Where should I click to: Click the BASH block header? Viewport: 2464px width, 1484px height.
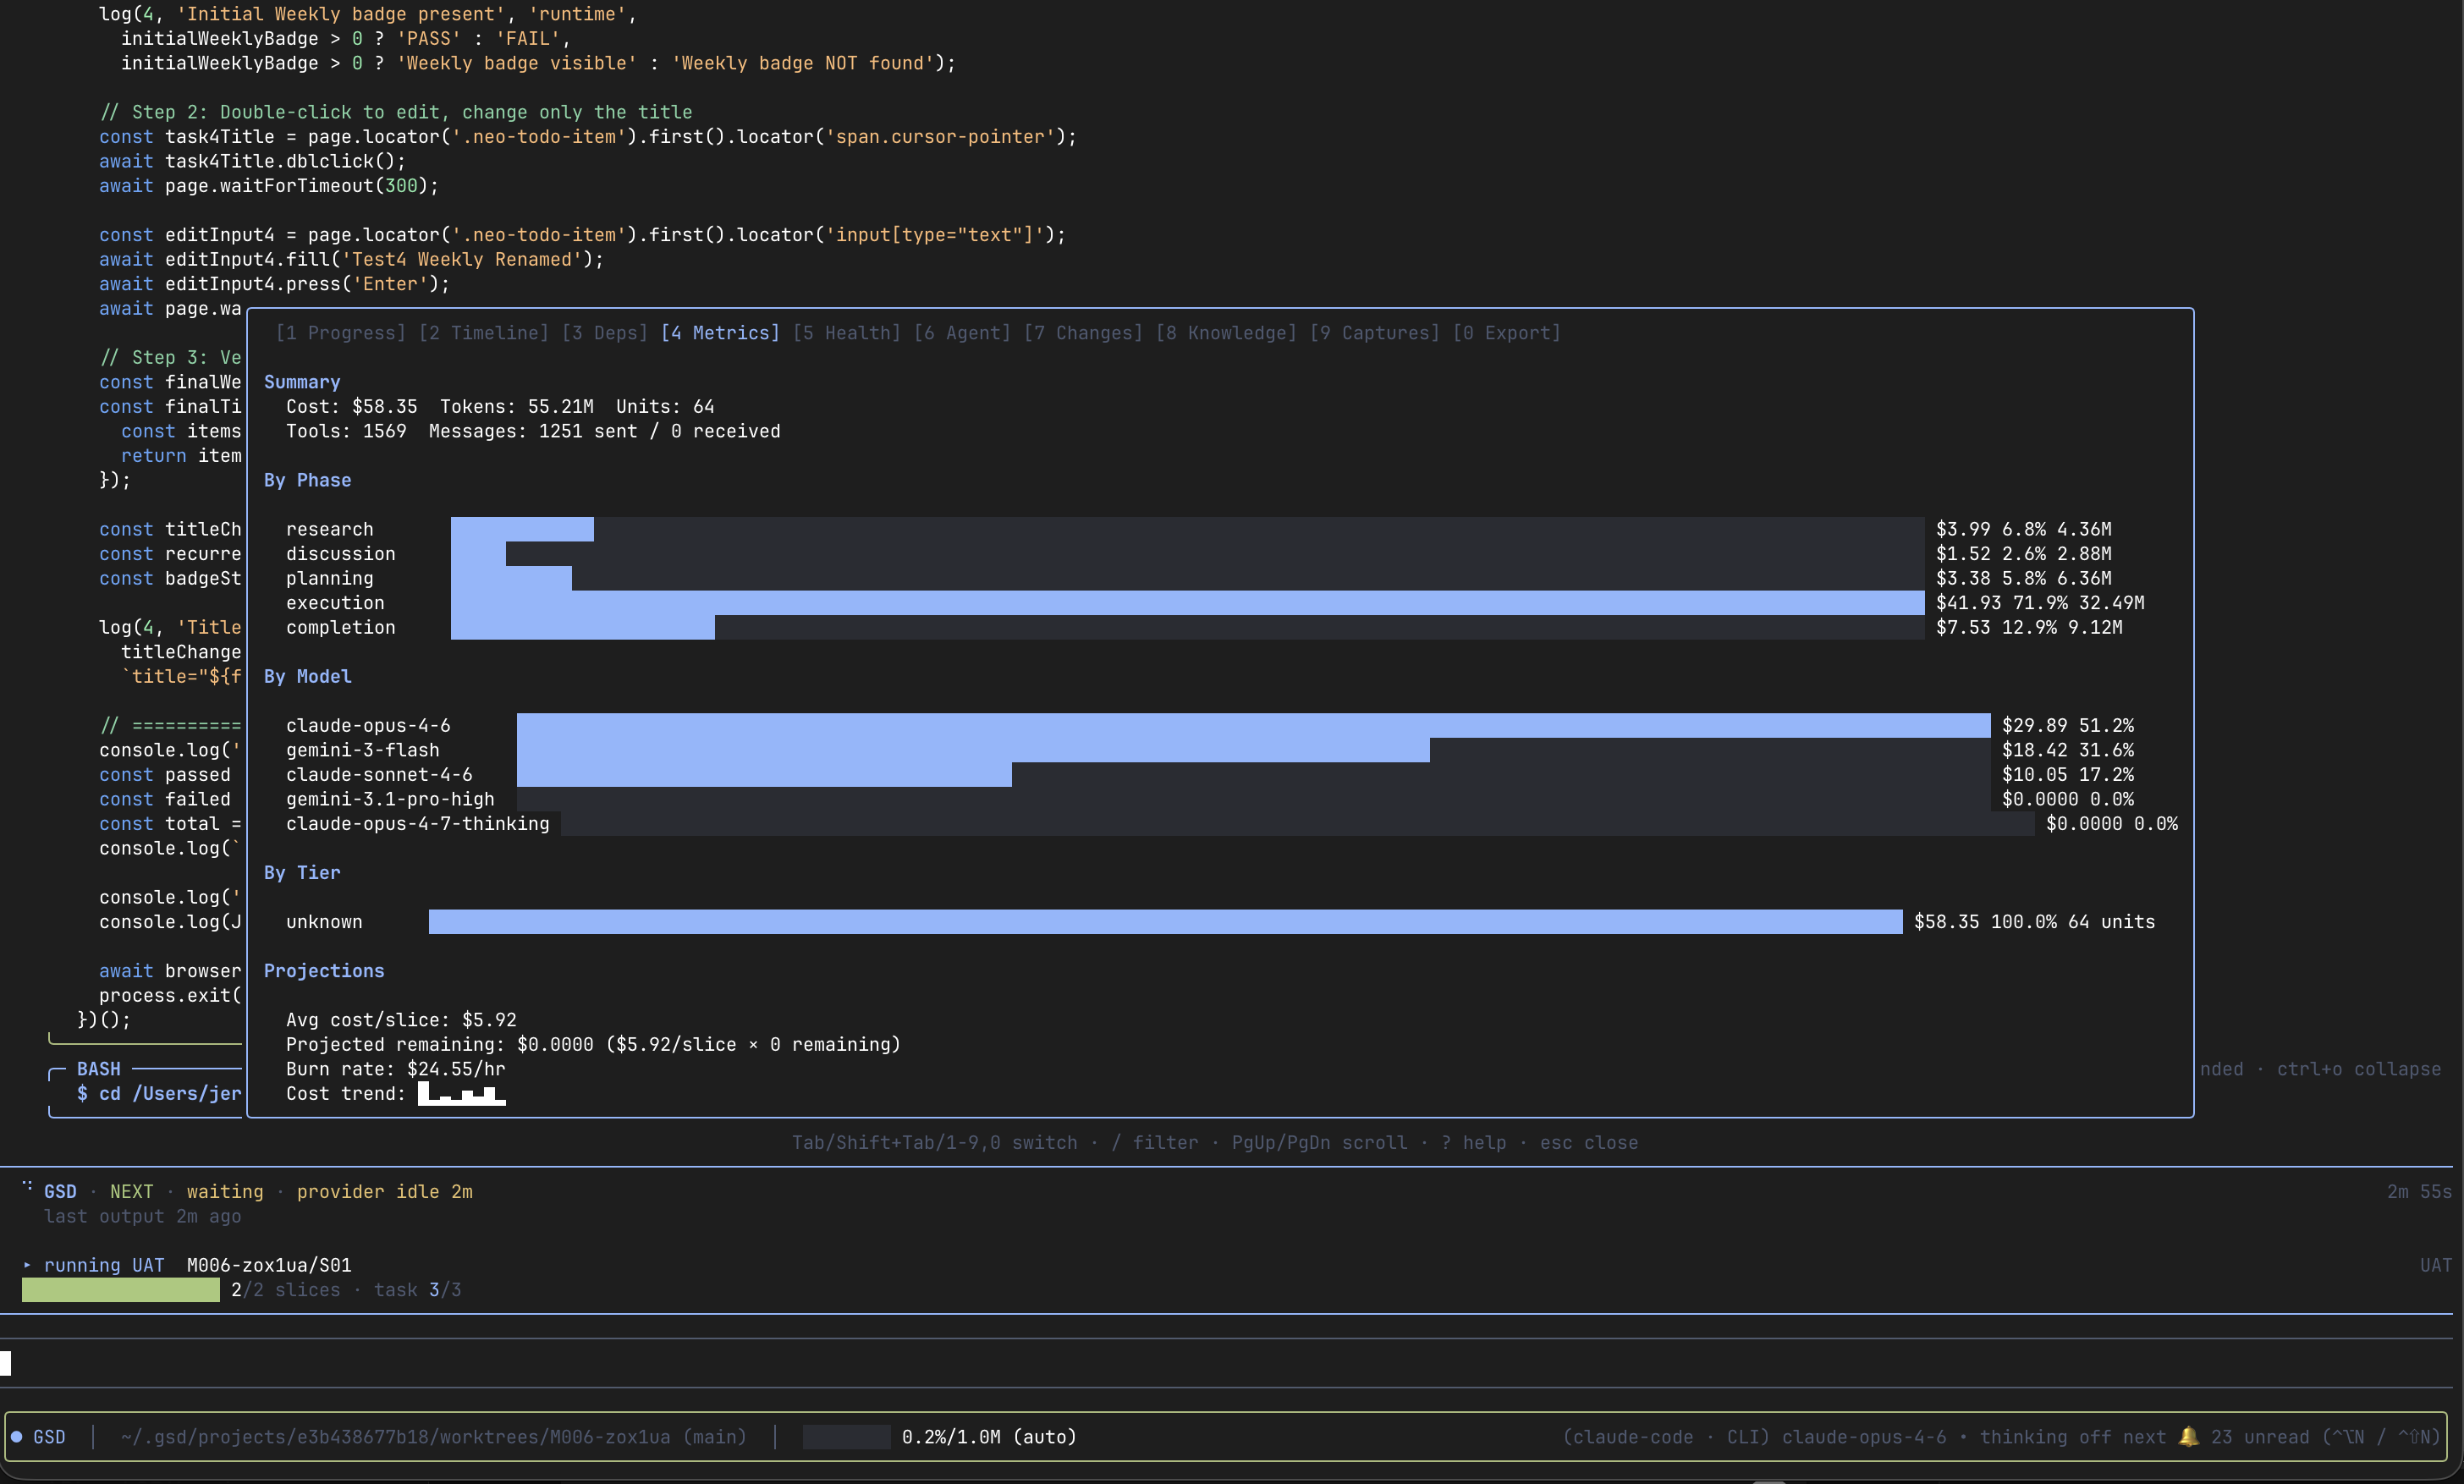(x=98, y=1069)
